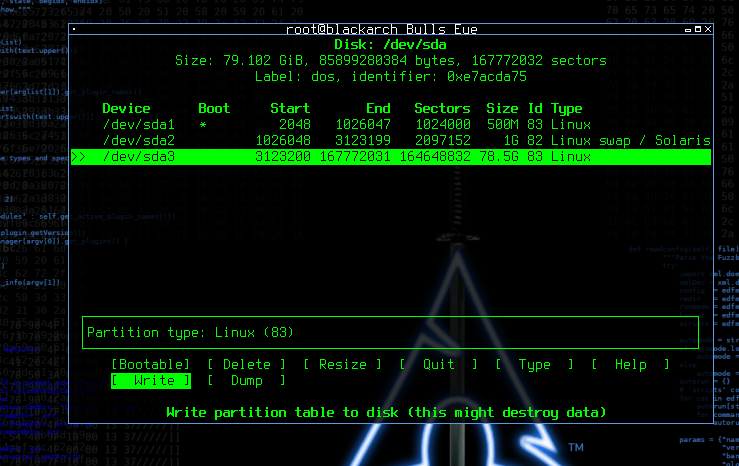Select the /dev/sda1 partition row
Viewport: 739px width, 466px height.
point(391,124)
